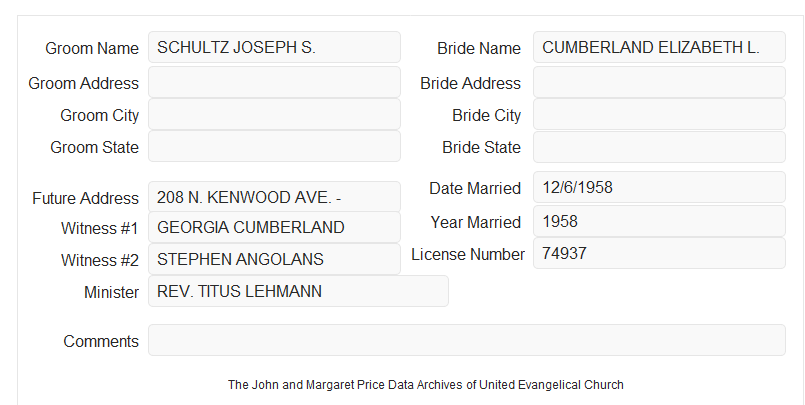Focus the Groom State field
Image resolution: width=805 pixels, height=405 pixels.
(x=274, y=146)
